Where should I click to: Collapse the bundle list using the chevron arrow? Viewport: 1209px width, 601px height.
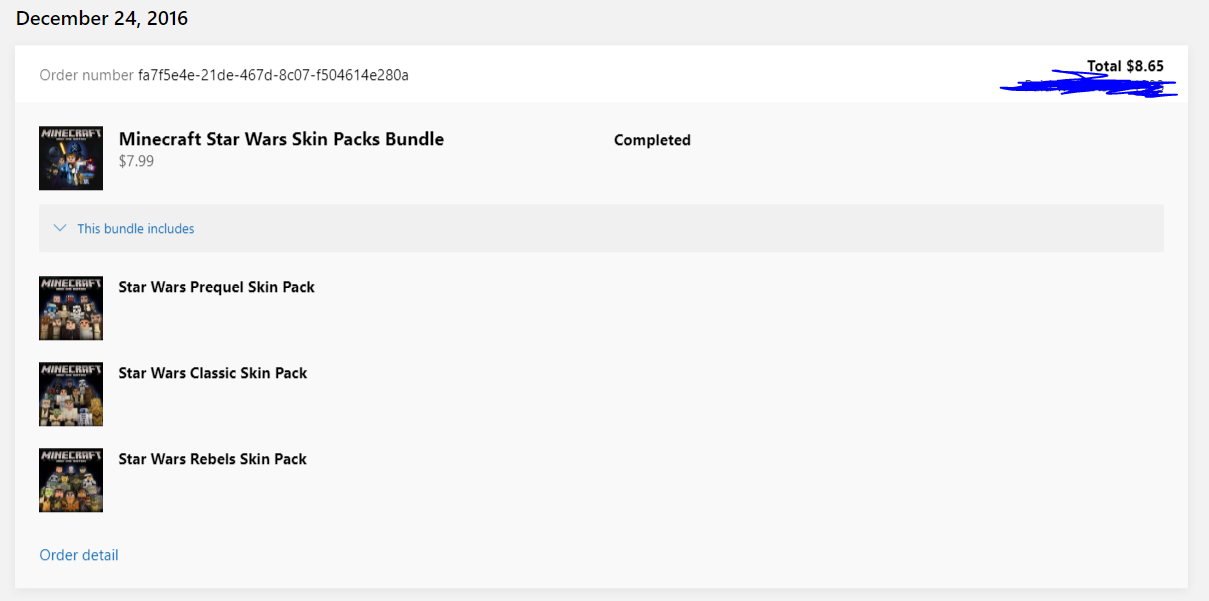point(60,229)
